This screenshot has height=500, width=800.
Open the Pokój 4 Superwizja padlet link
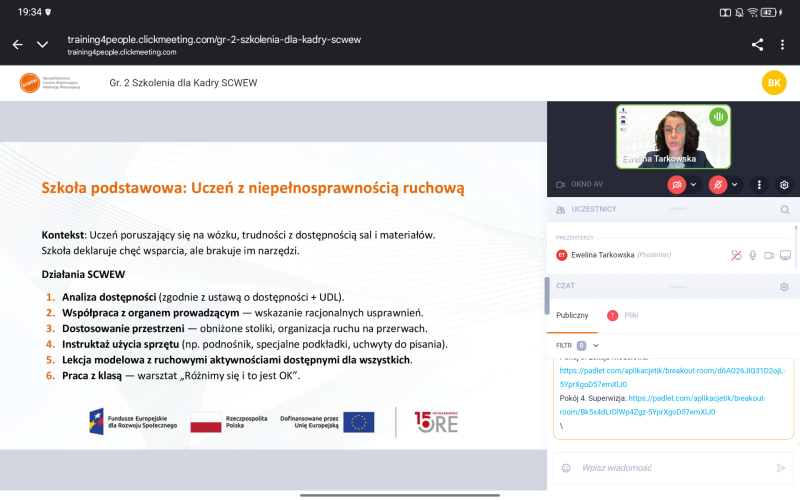coord(661,404)
